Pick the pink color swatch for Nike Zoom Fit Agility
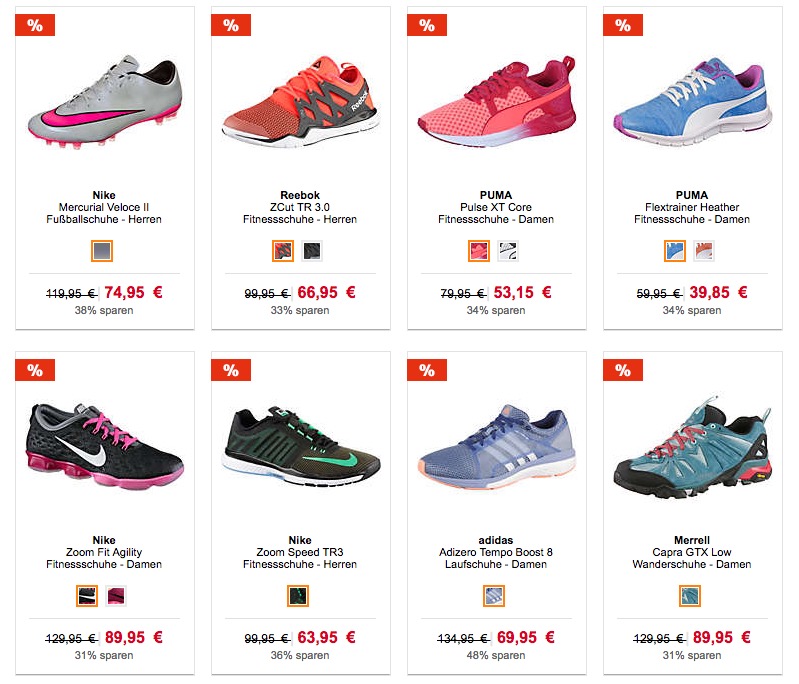 116,596
